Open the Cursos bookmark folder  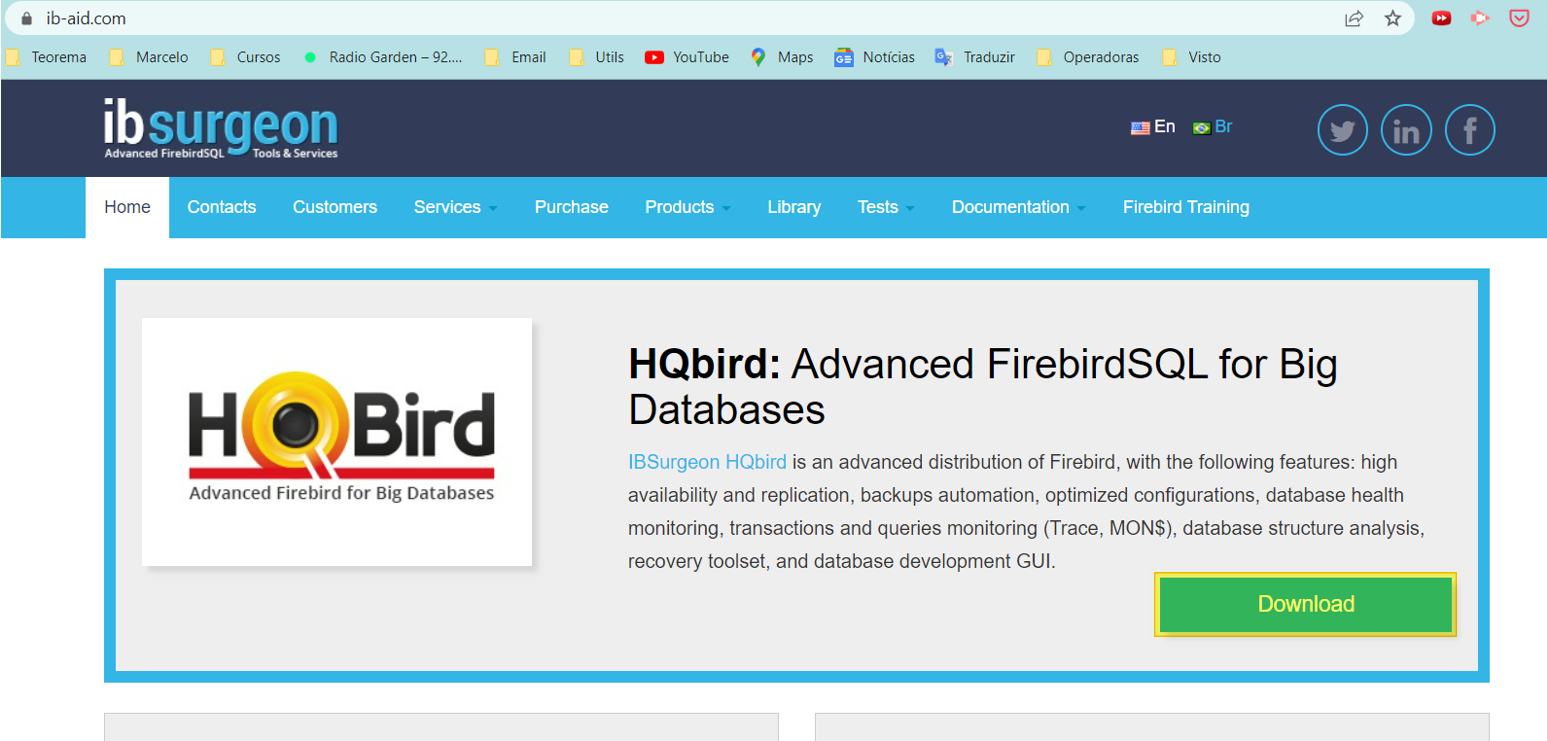(x=246, y=57)
